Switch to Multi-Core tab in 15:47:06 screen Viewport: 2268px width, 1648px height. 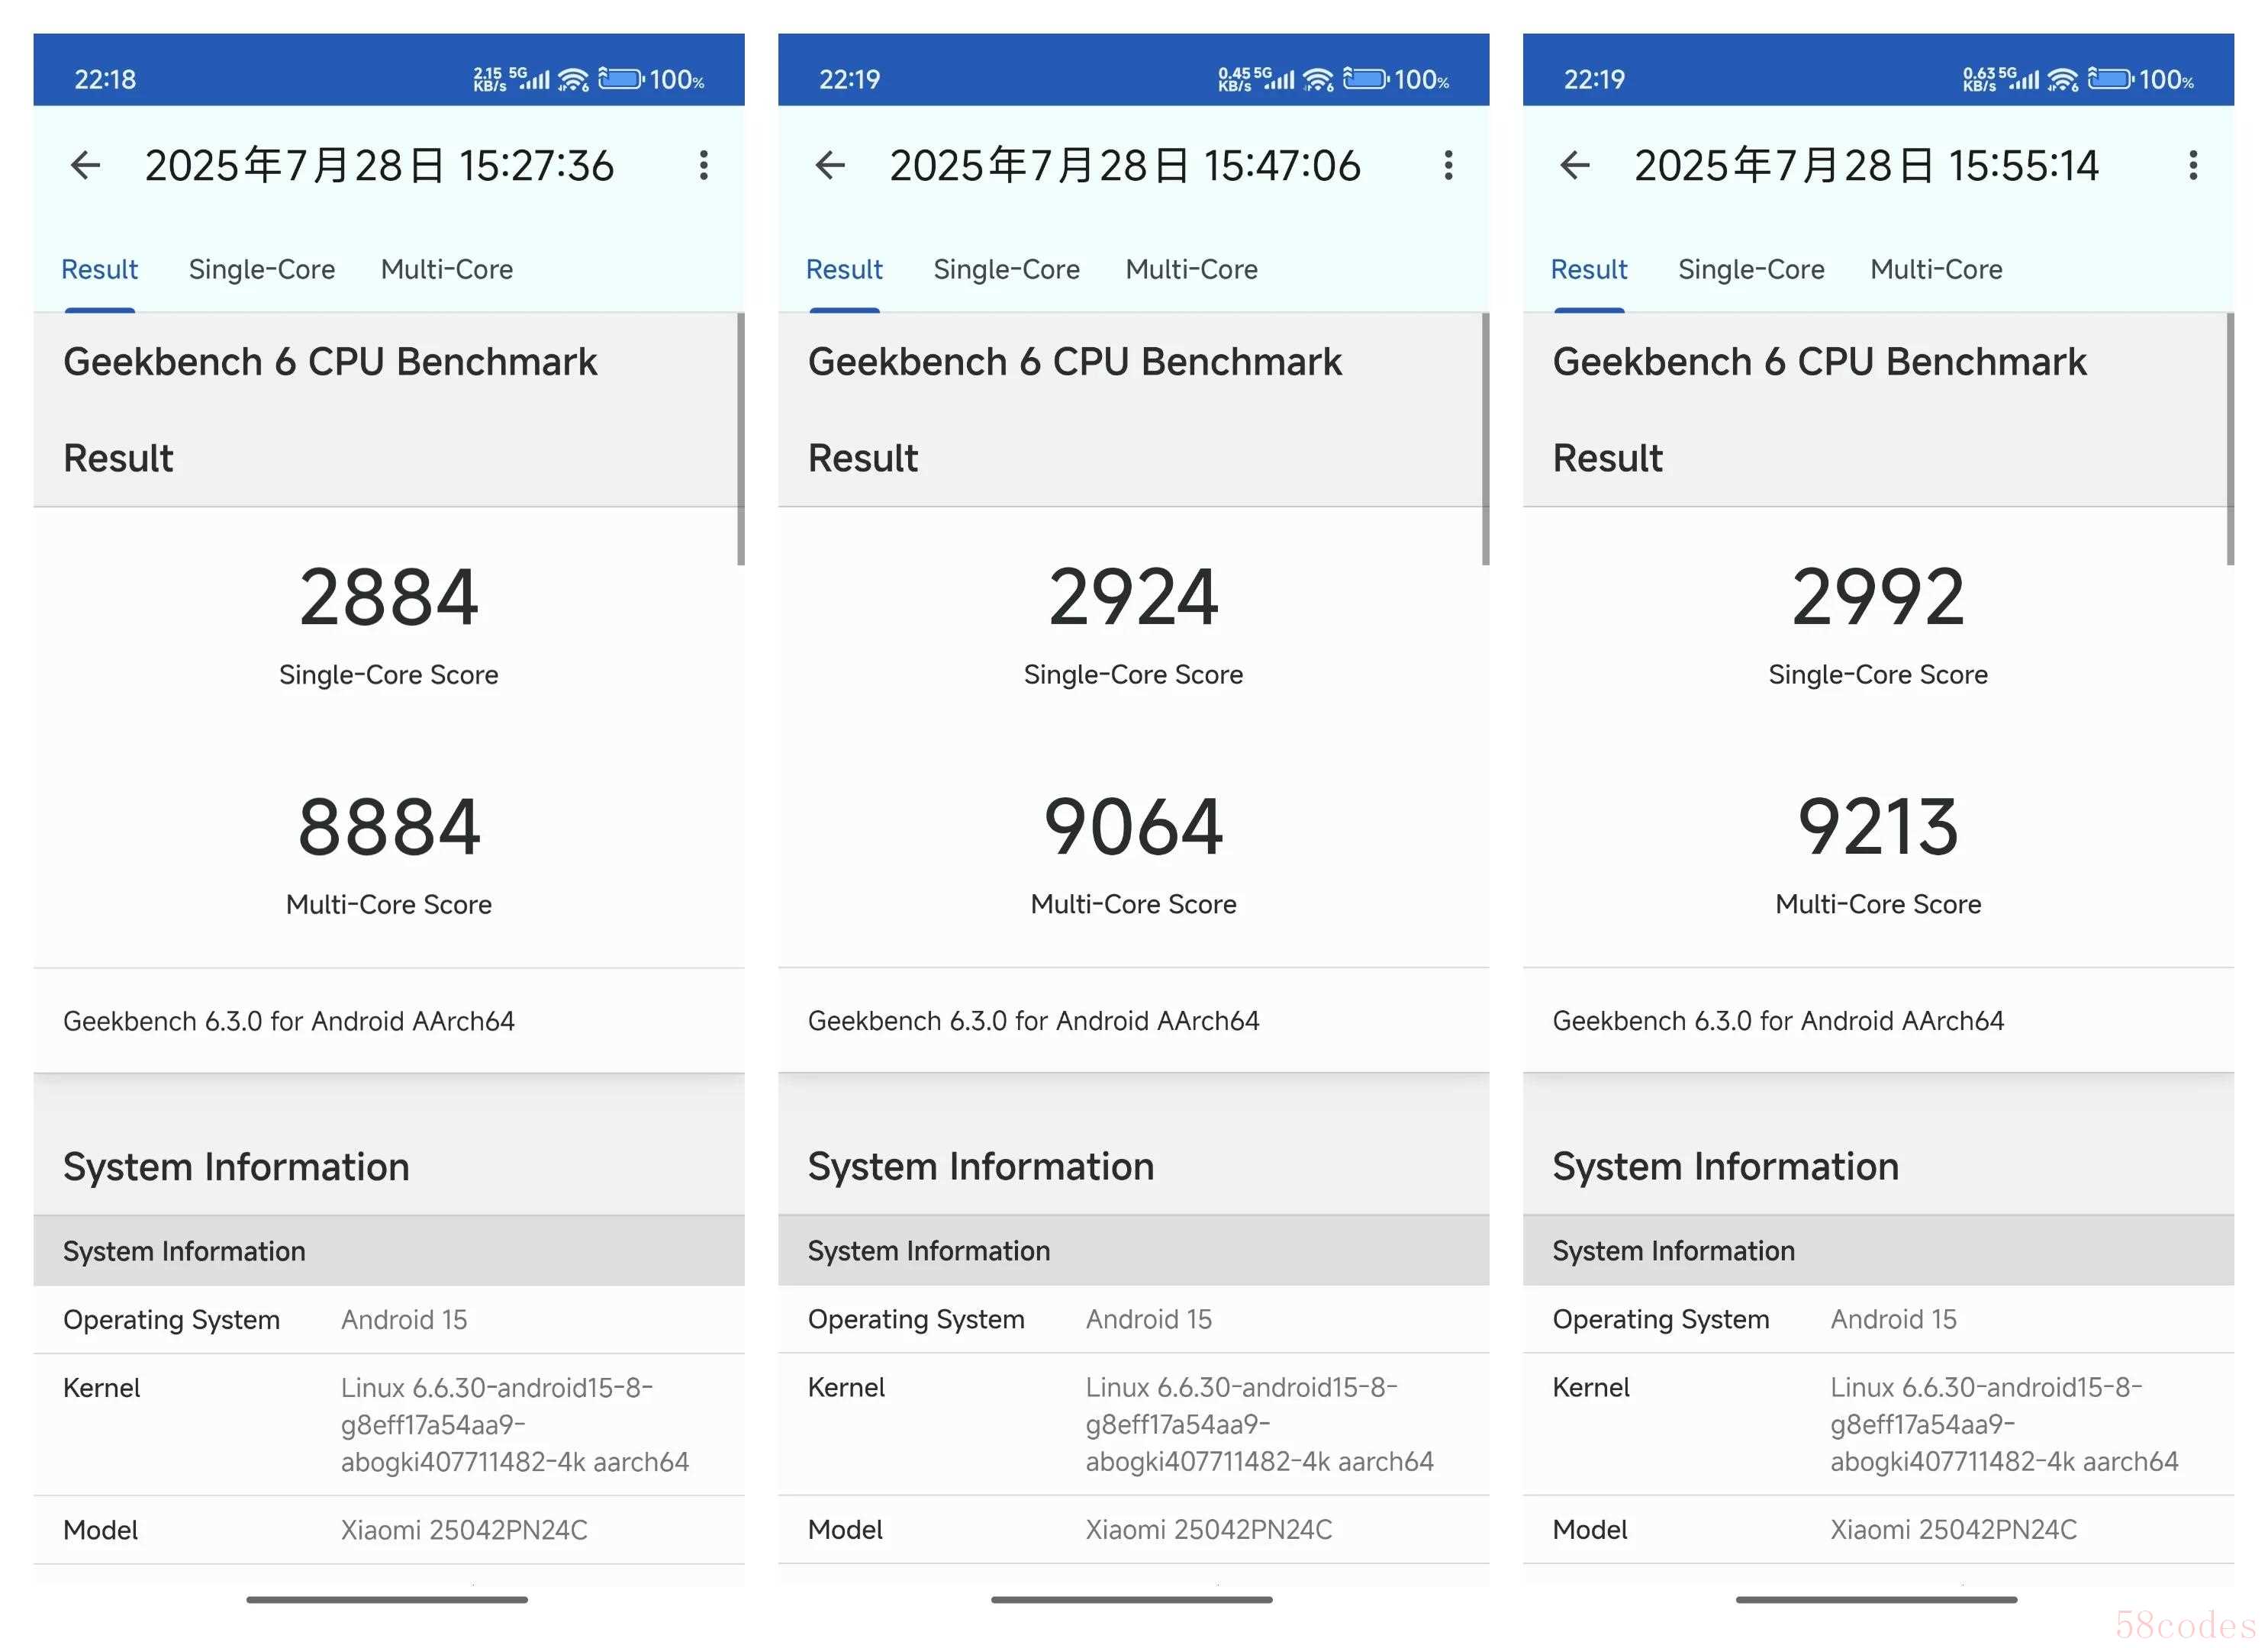point(1192,269)
